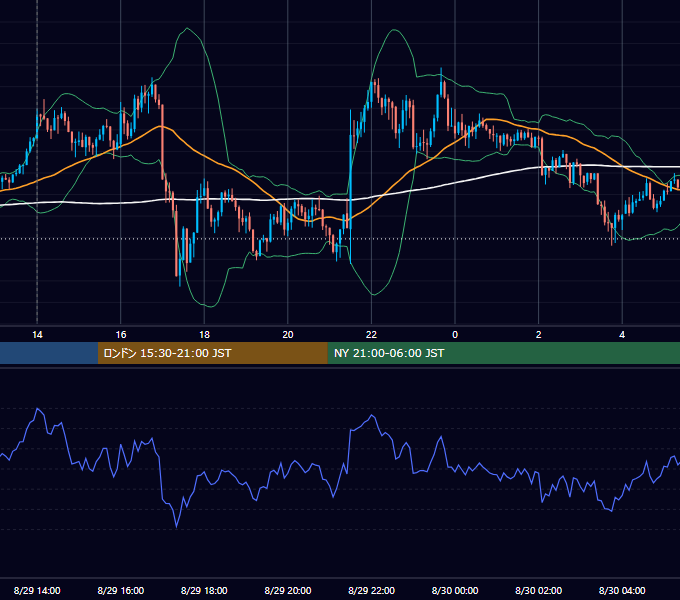The width and height of the screenshot is (680, 600).
Task: Click the London 15:30-21:00 JST session bar
Action: [212, 353]
